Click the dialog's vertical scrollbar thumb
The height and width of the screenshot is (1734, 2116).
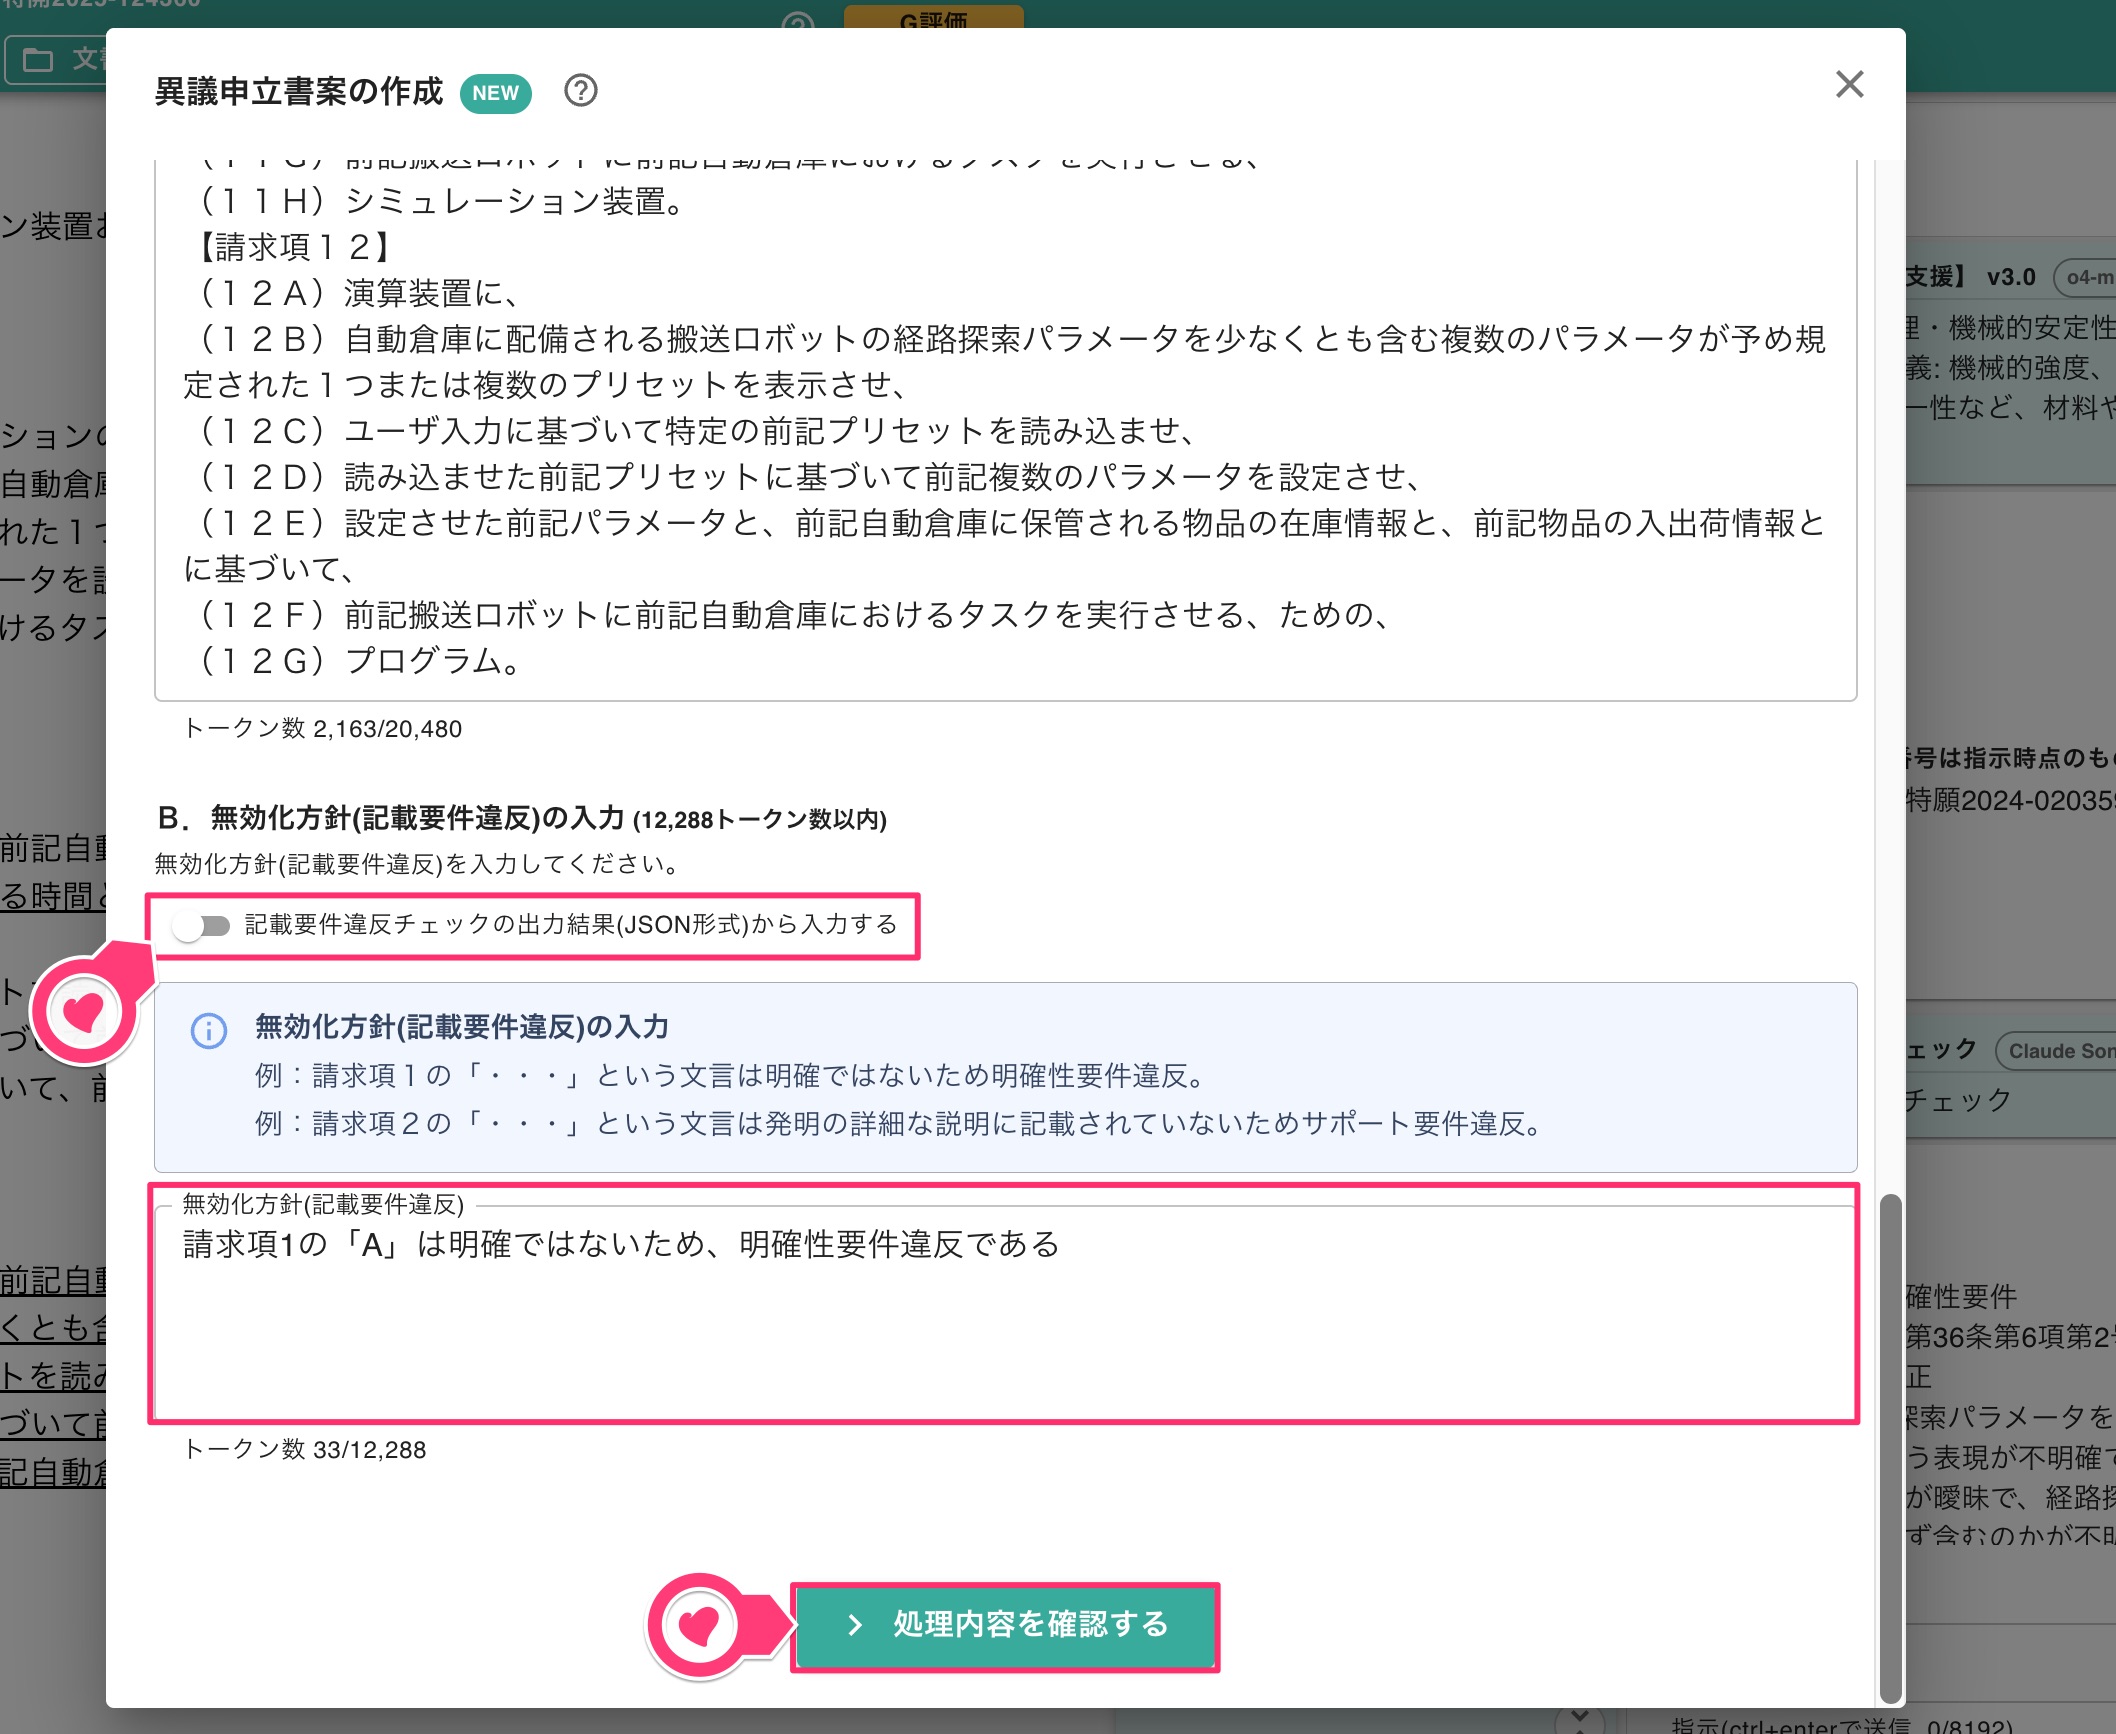tap(1889, 1448)
